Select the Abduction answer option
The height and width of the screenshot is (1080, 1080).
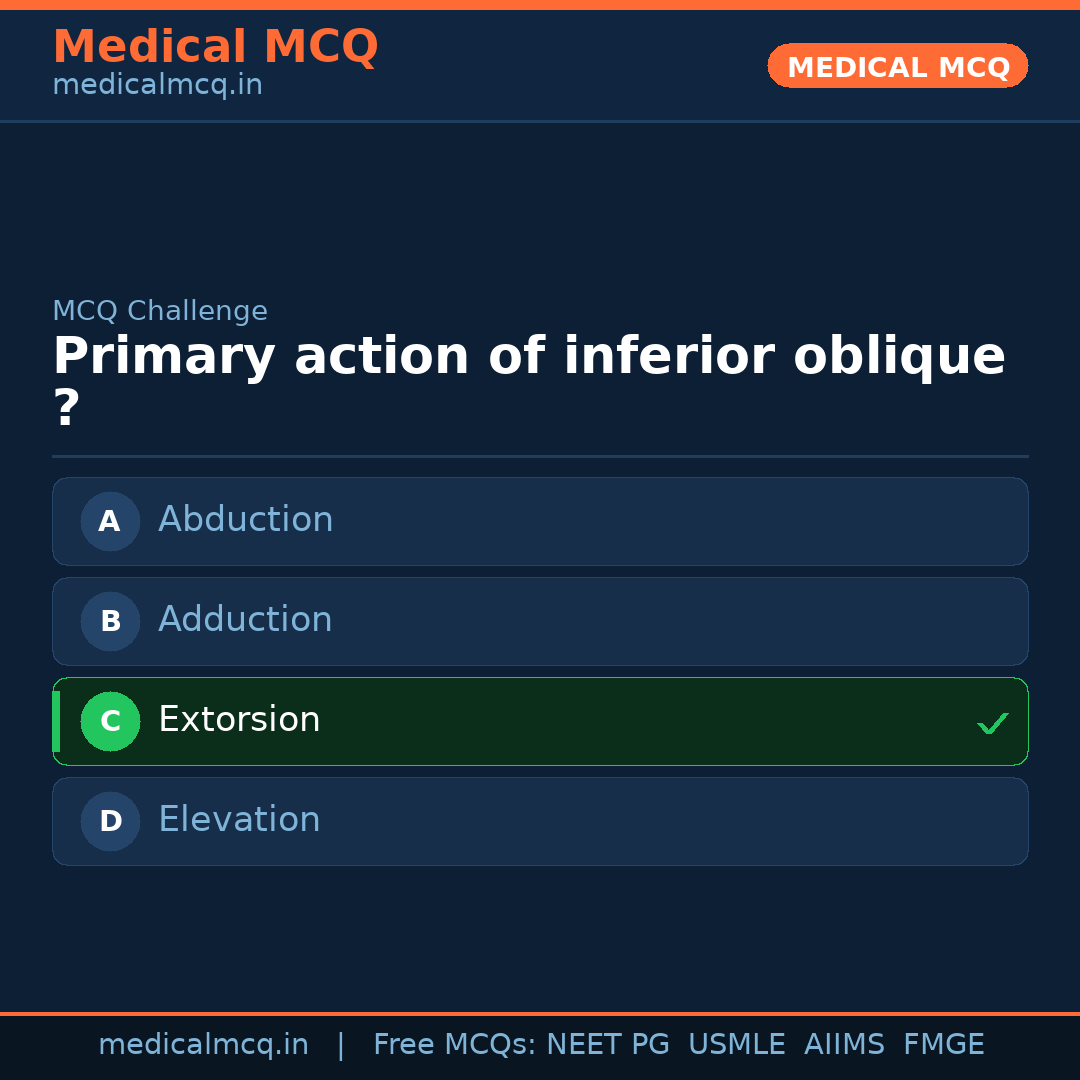pyautogui.click(x=540, y=521)
